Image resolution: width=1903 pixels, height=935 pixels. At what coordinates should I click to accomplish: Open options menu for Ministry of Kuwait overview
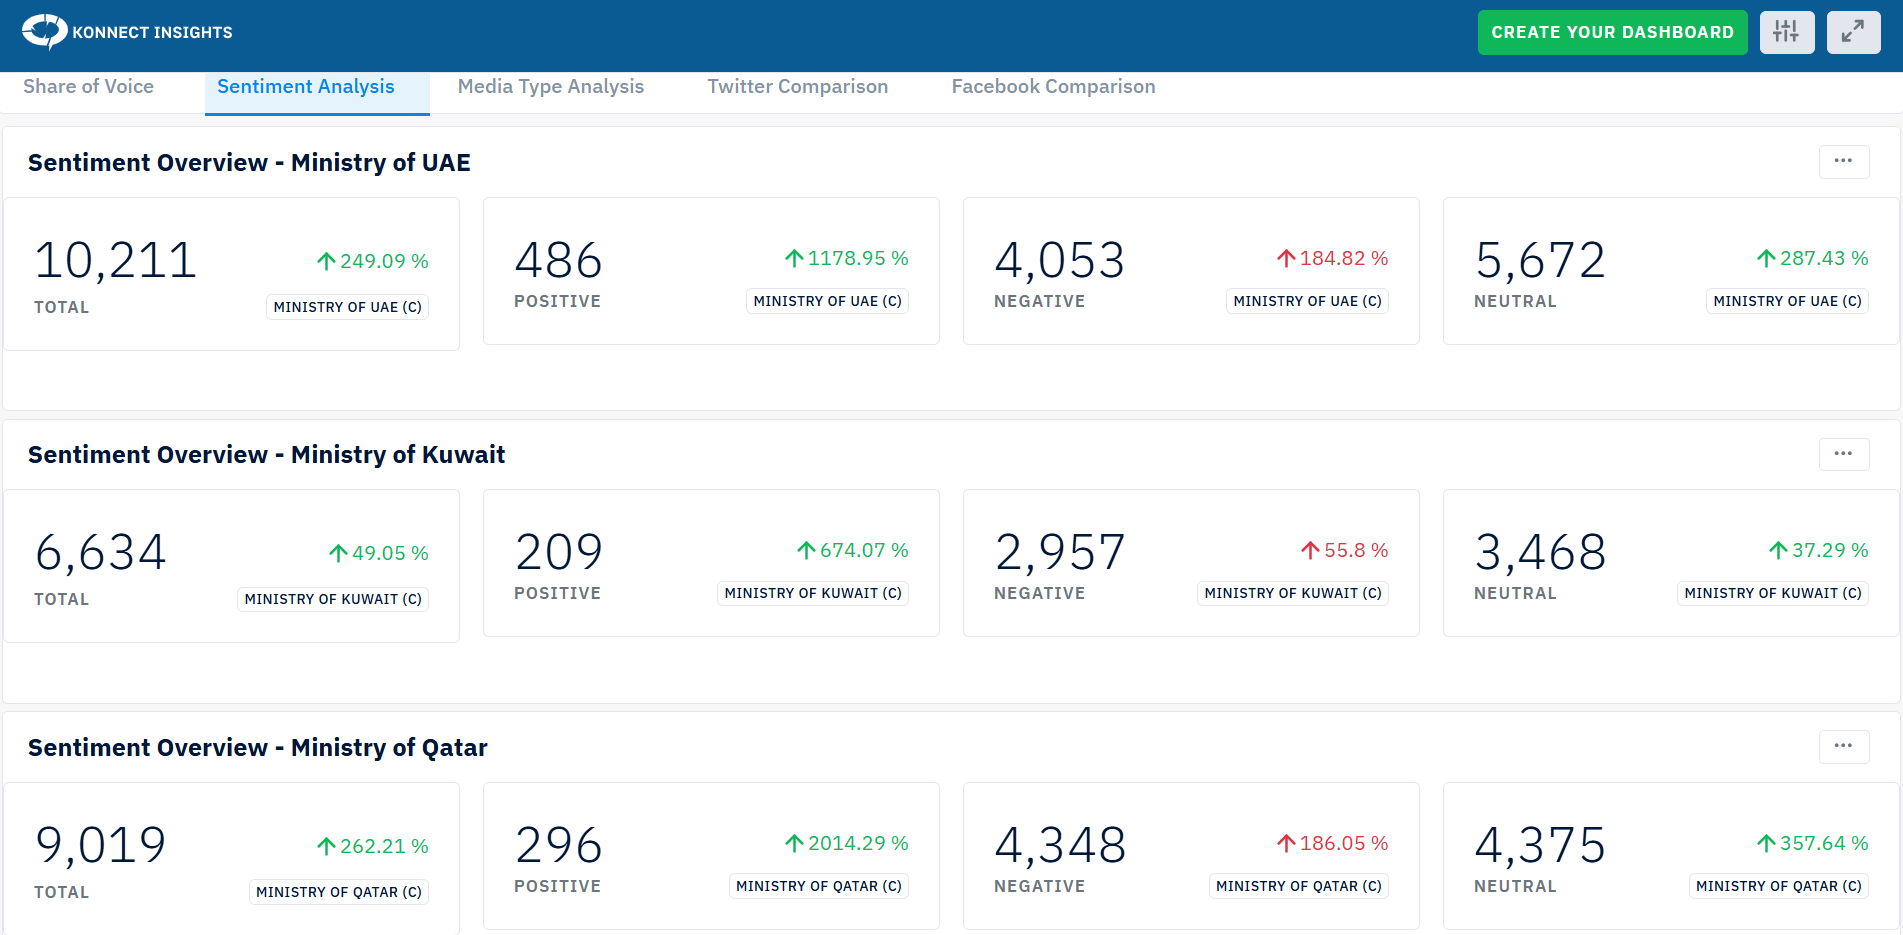pyautogui.click(x=1844, y=454)
